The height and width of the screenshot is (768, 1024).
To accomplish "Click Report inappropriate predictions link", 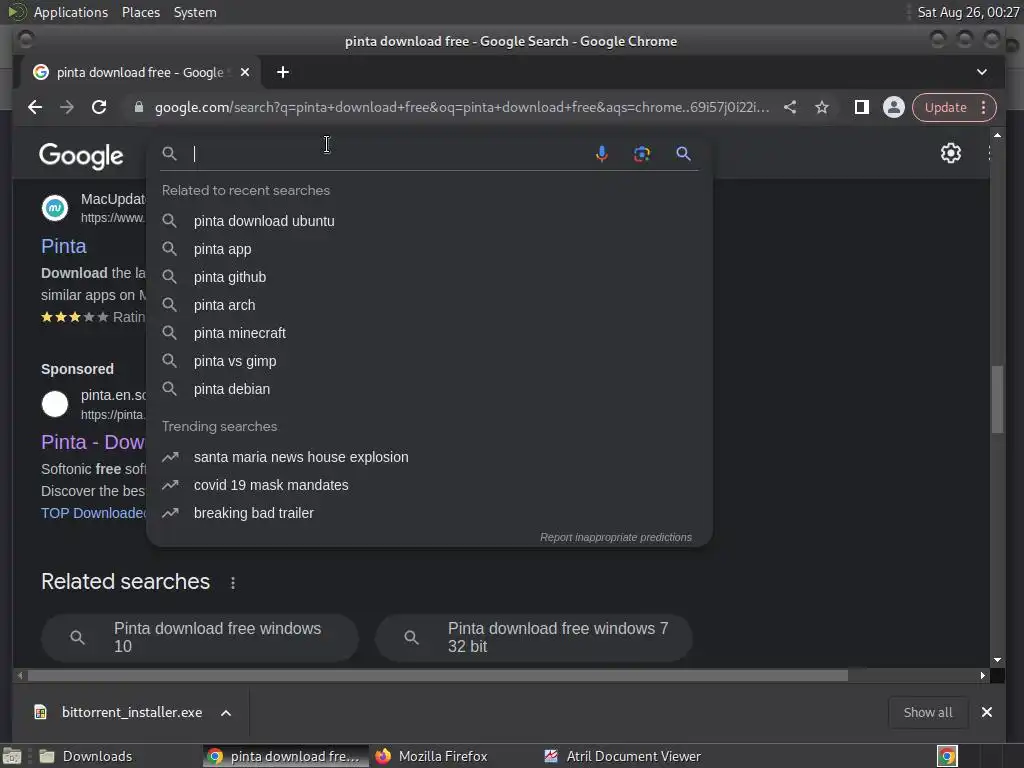I will 616,537.
